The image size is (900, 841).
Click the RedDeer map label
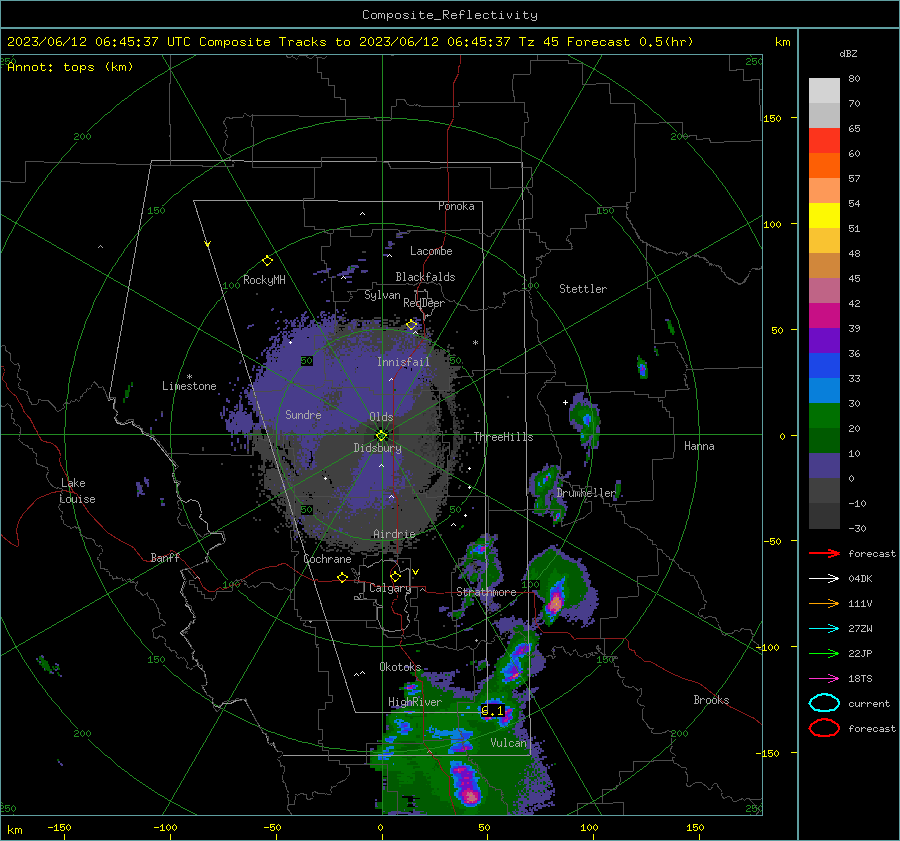pyautogui.click(x=424, y=303)
